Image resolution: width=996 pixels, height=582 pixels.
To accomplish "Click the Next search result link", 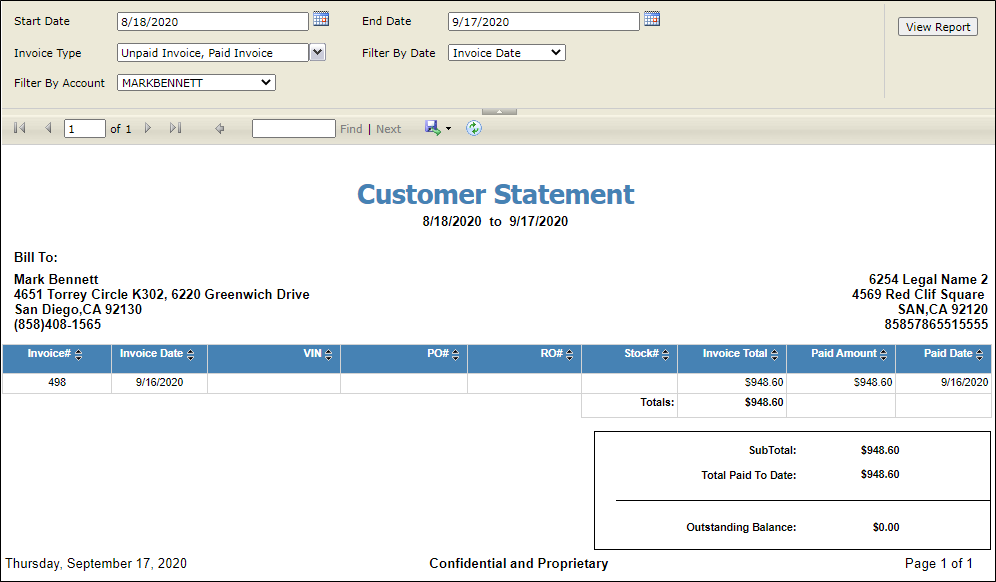I will point(389,129).
